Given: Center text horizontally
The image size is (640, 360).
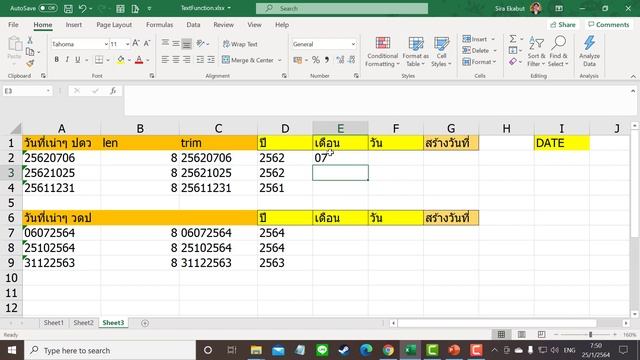Looking at the screenshot, I should tap(176, 60).
